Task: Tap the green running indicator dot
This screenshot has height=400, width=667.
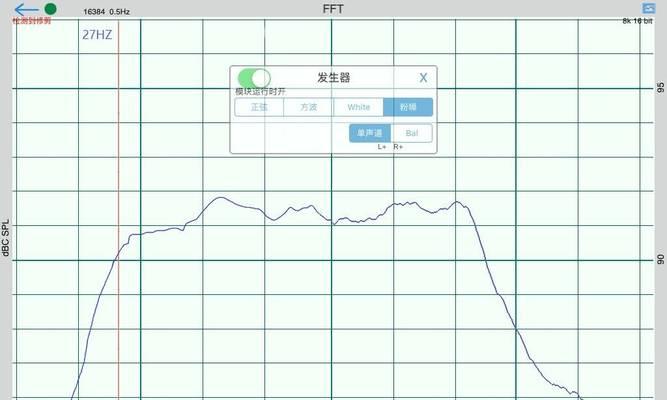Action: 50,9
